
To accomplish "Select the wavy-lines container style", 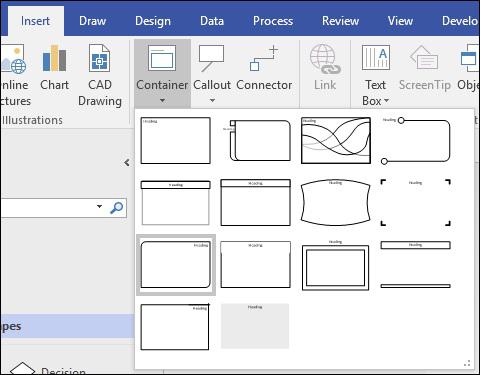I will coord(336,140).
